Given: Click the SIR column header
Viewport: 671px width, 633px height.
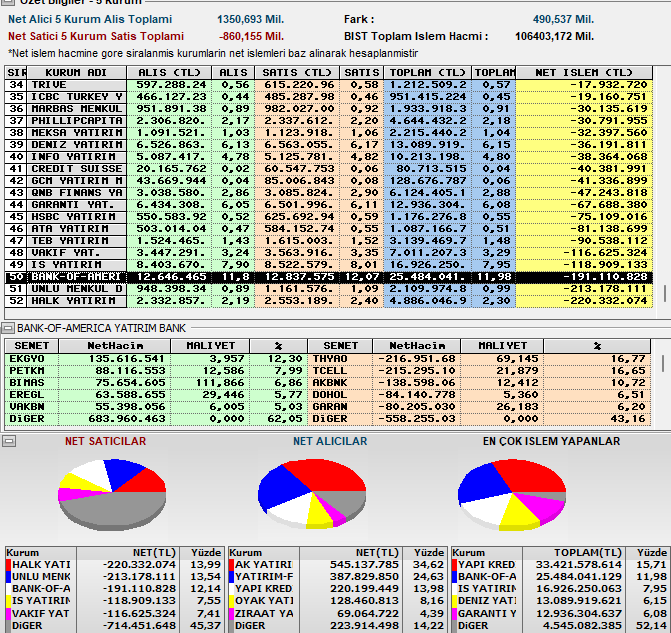Looking at the screenshot, I should click(16, 72).
